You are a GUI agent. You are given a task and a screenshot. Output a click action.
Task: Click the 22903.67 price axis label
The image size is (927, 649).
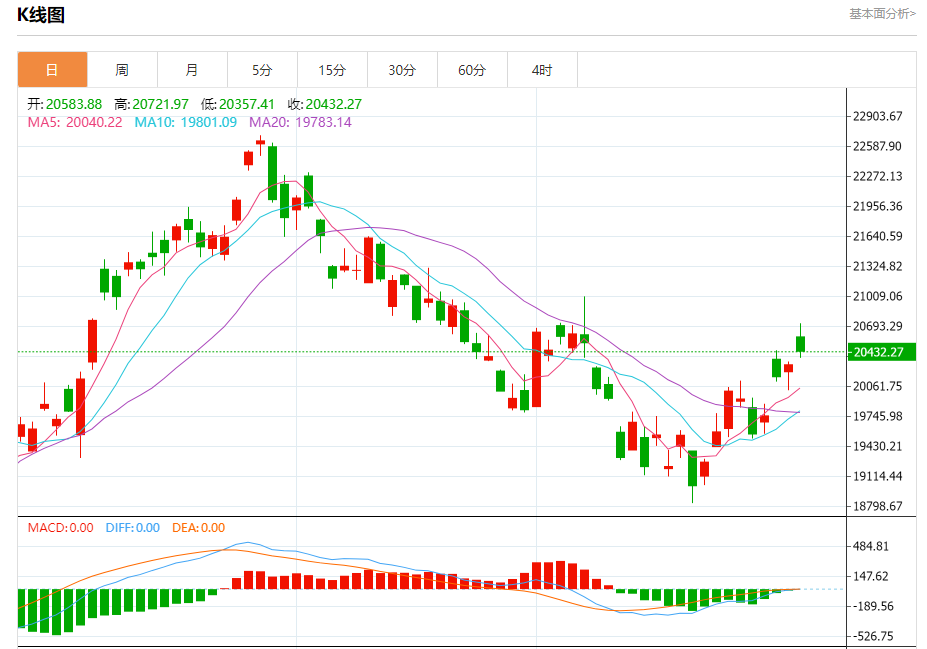877,116
